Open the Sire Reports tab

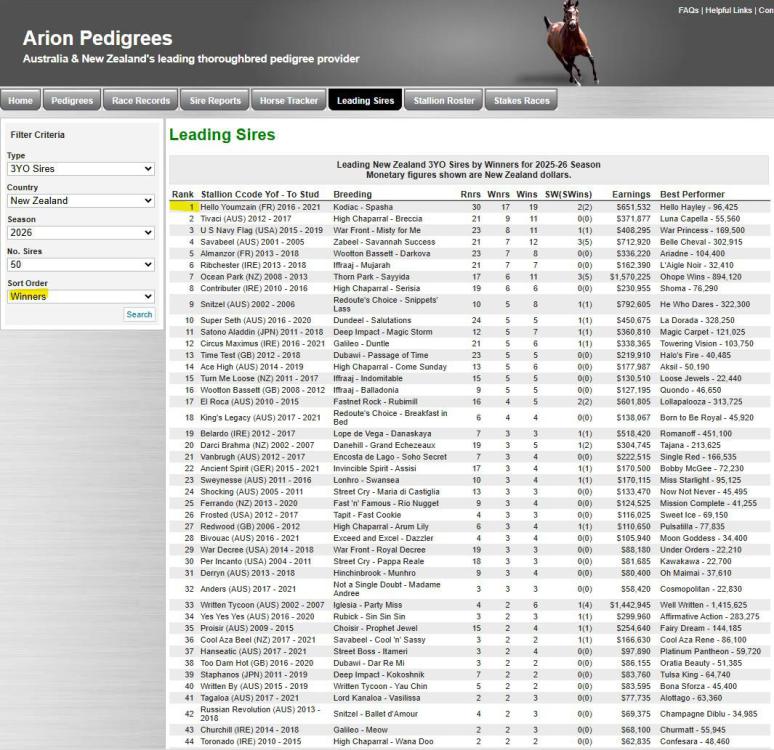click(215, 100)
